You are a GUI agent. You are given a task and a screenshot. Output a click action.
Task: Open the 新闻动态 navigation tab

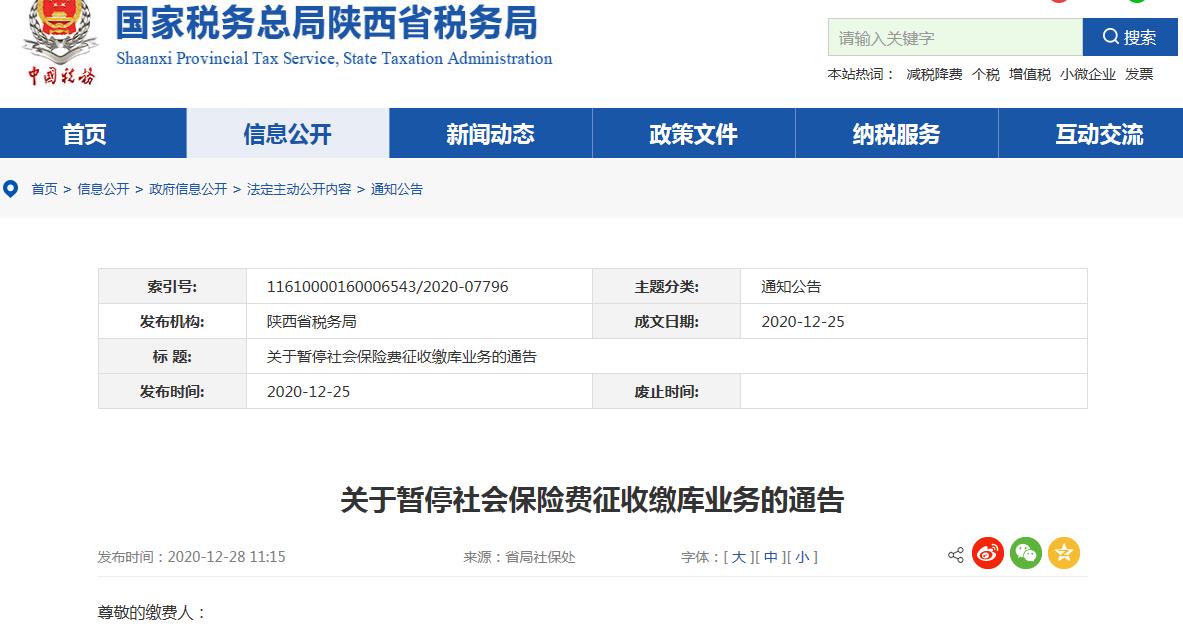(490, 134)
